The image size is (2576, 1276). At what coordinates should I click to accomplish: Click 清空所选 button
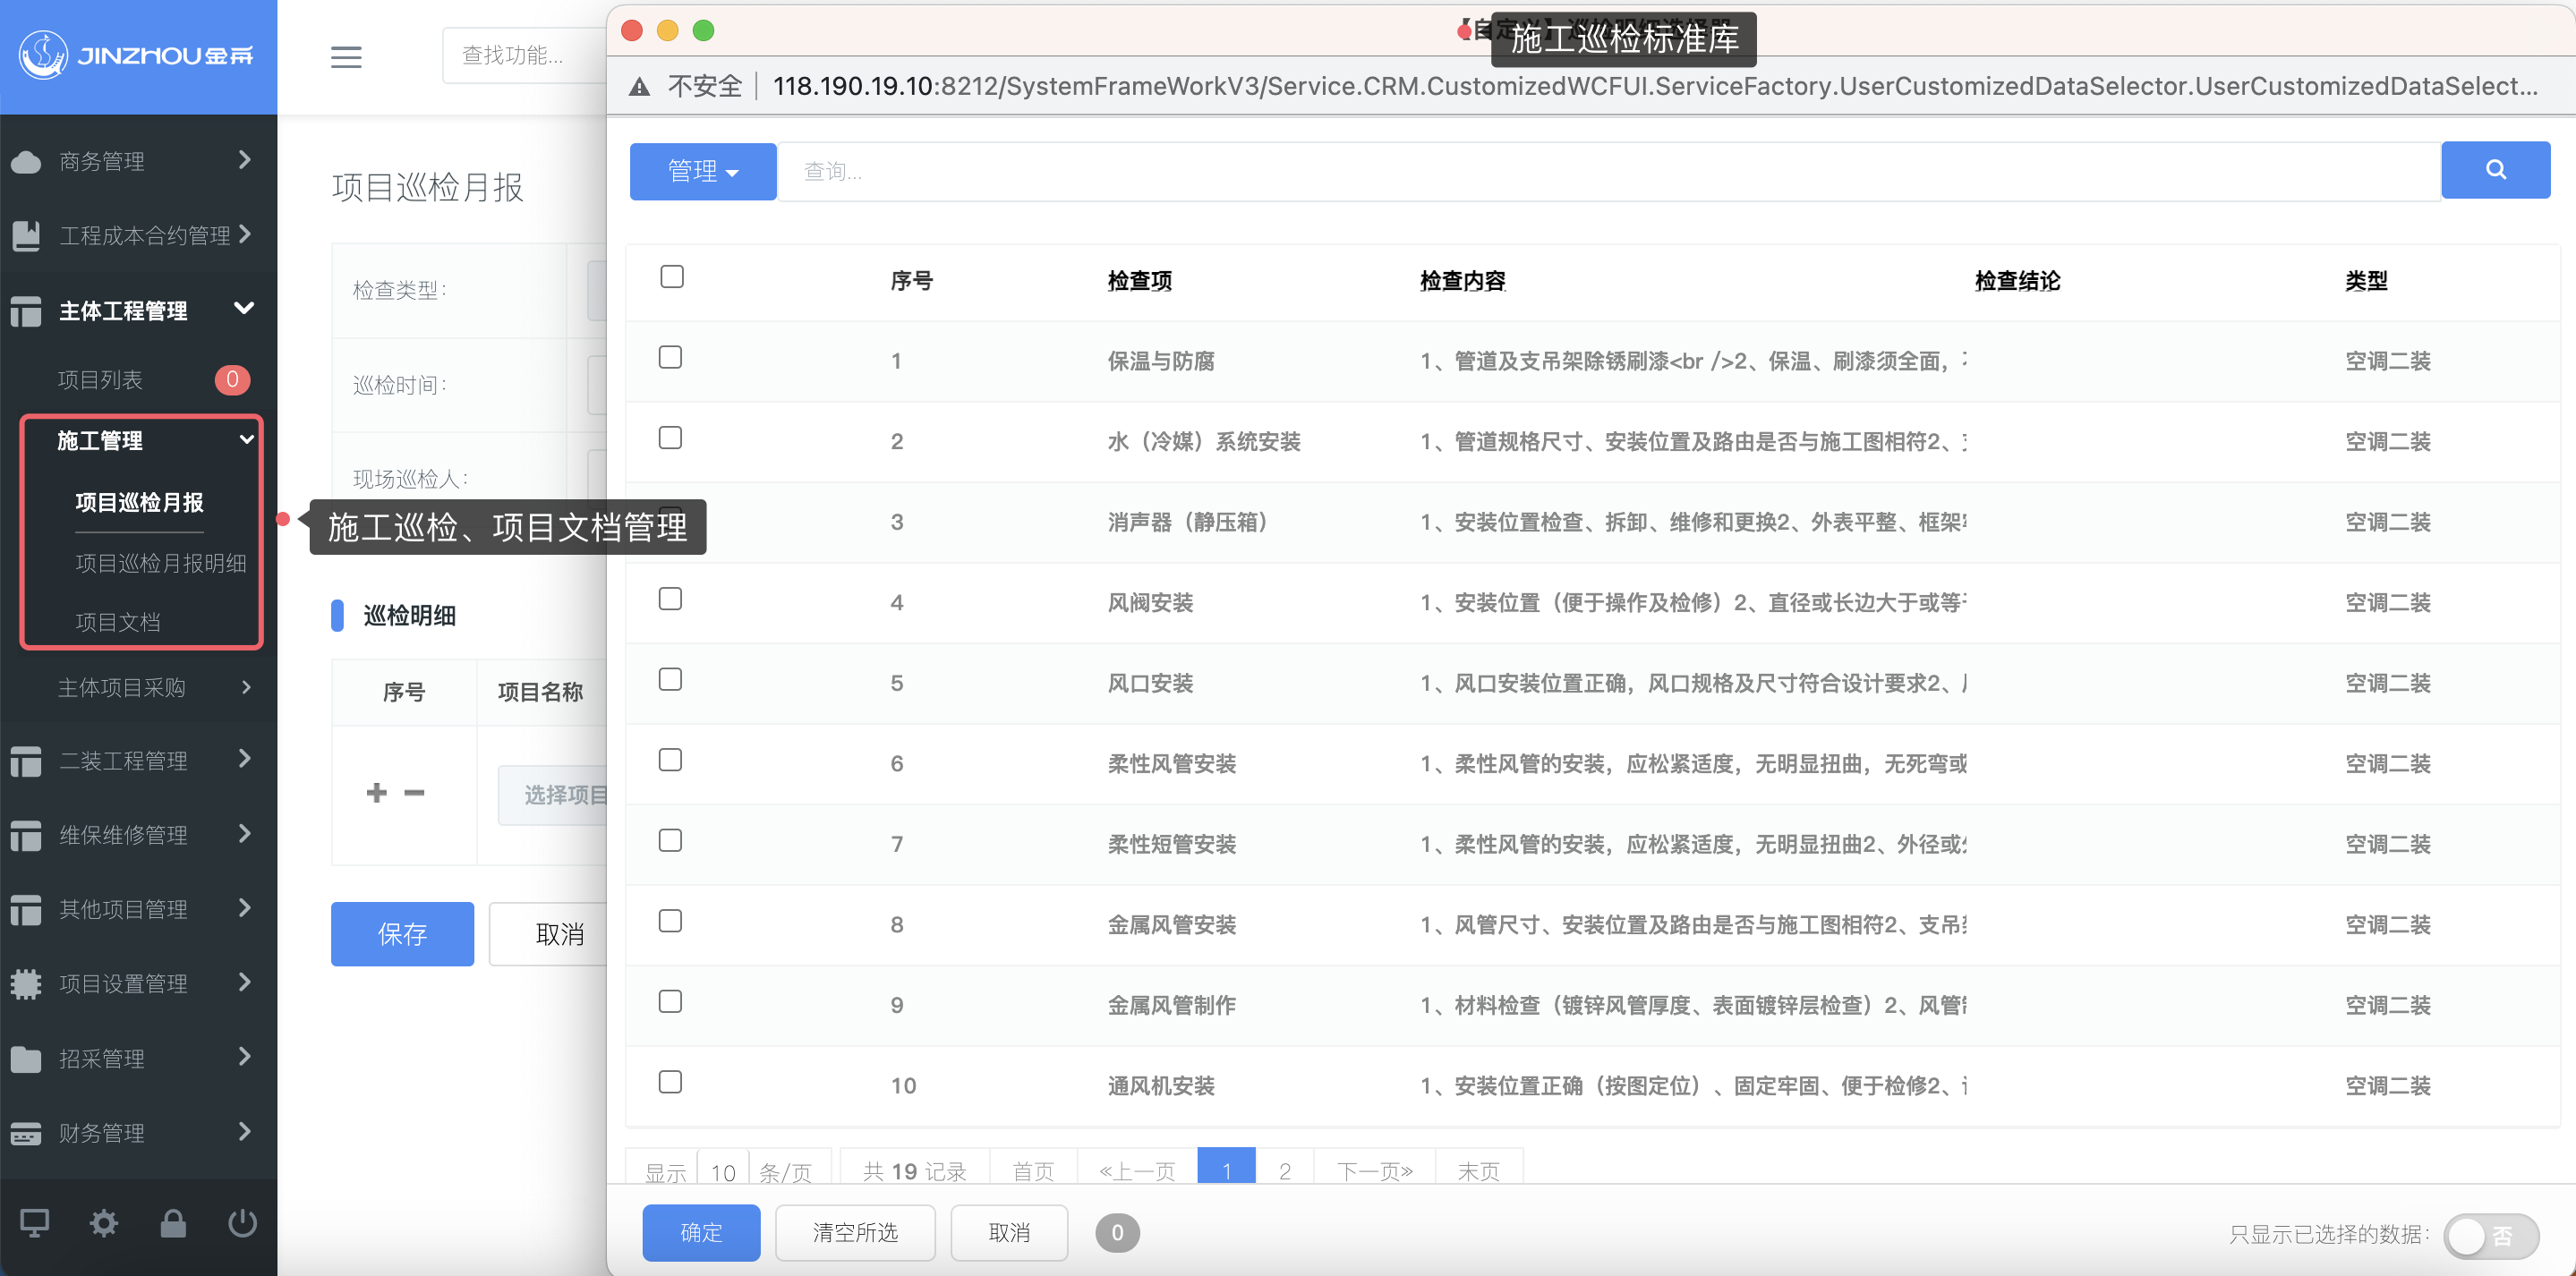pos(855,1232)
